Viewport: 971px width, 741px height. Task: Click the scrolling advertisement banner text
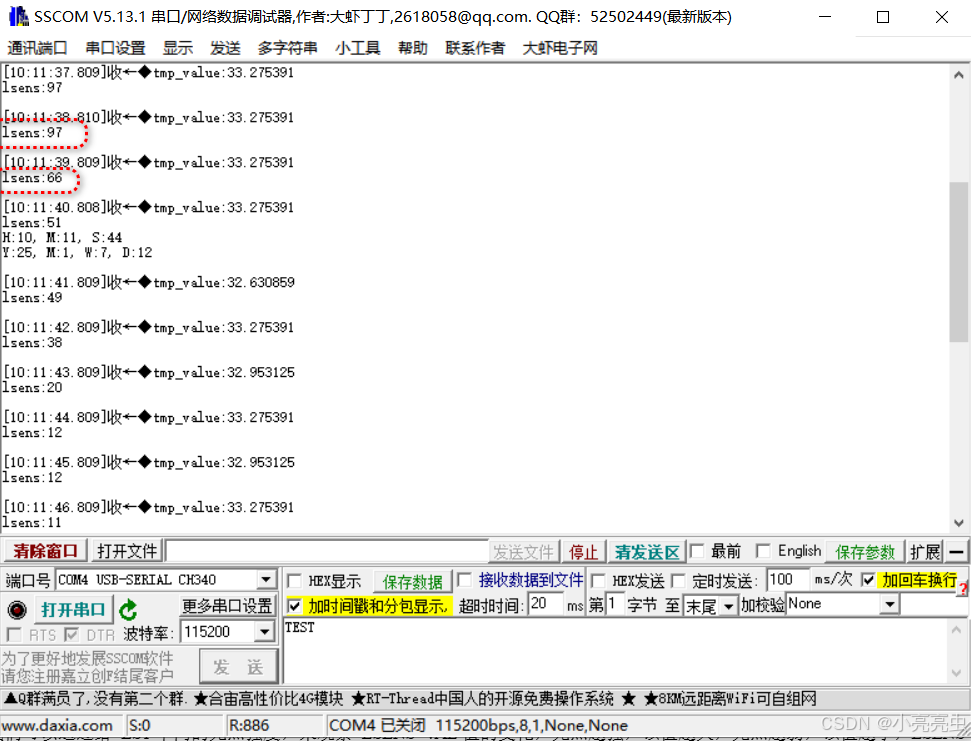[410, 699]
